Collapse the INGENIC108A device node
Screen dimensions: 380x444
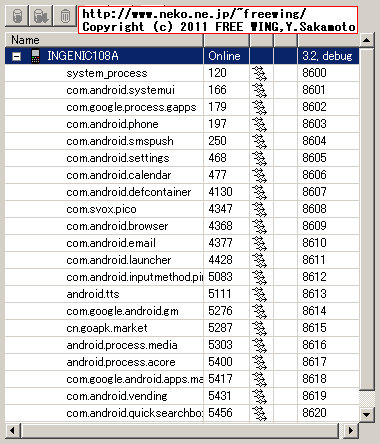[x=16, y=56]
